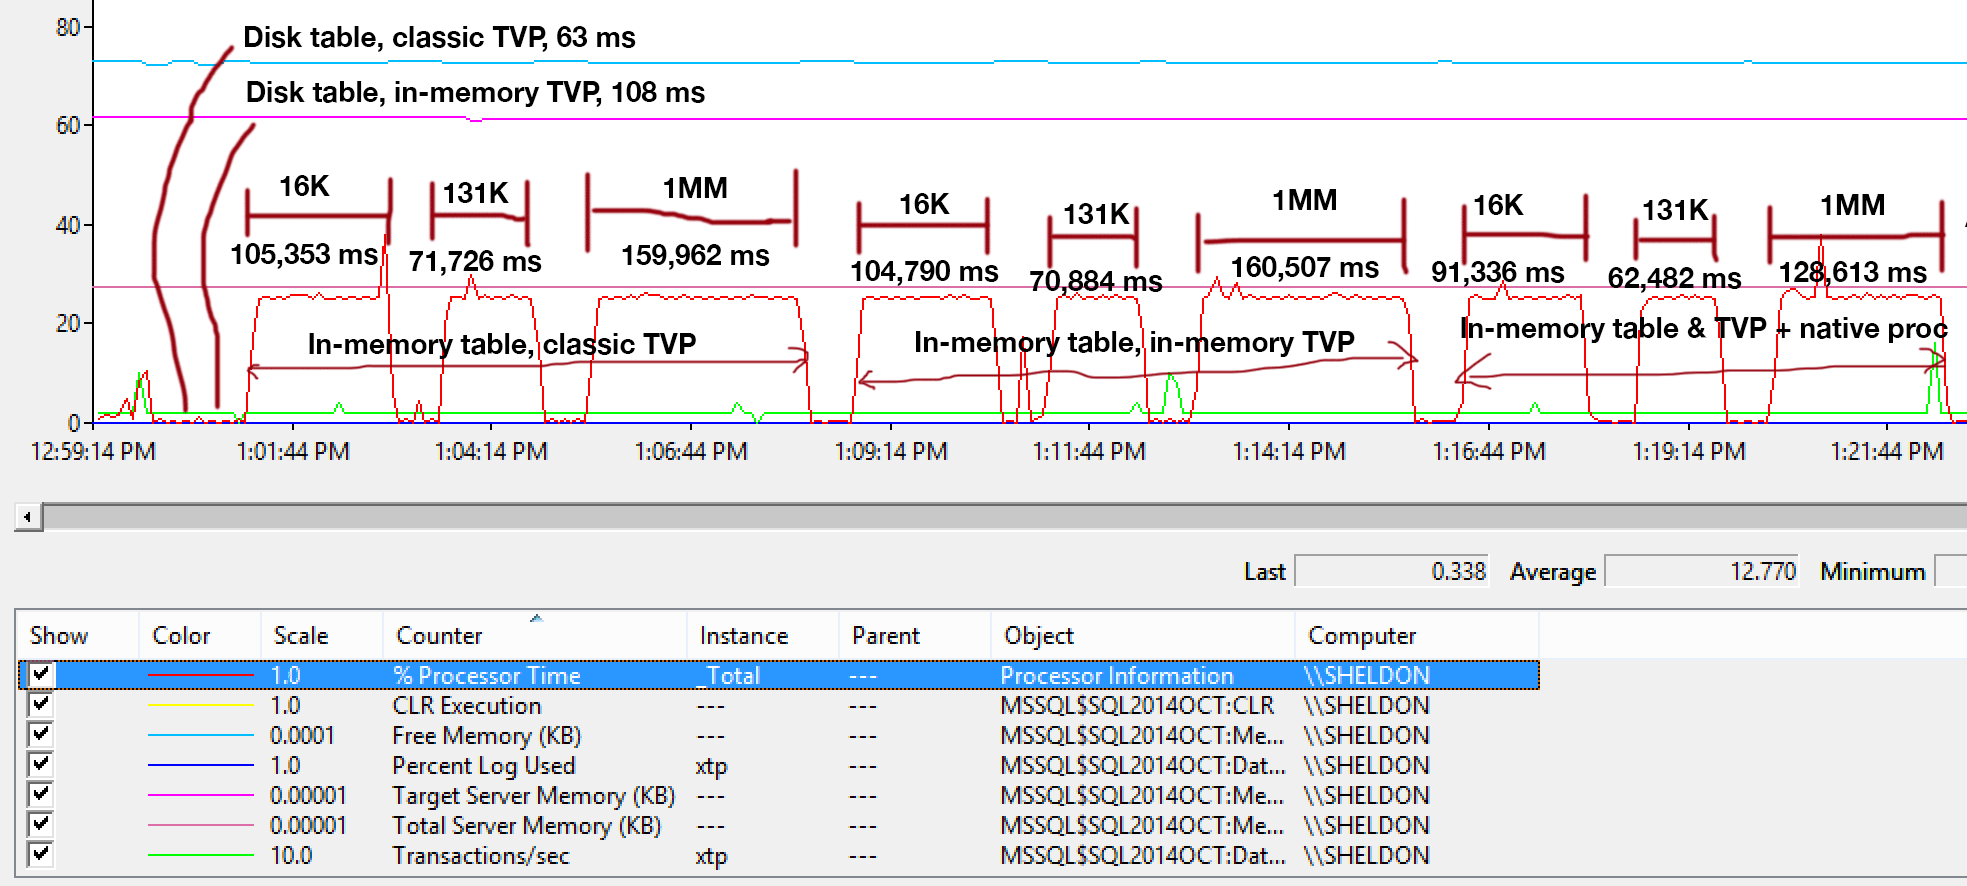
Task: Toggle the Free Memory (KB) show checkbox
Action: tap(40, 734)
